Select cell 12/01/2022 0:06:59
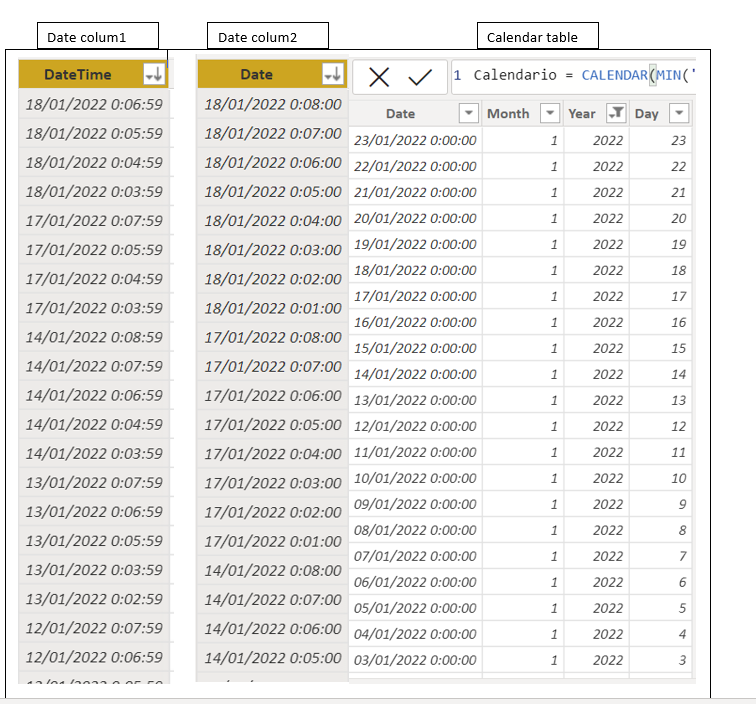 (x=94, y=657)
